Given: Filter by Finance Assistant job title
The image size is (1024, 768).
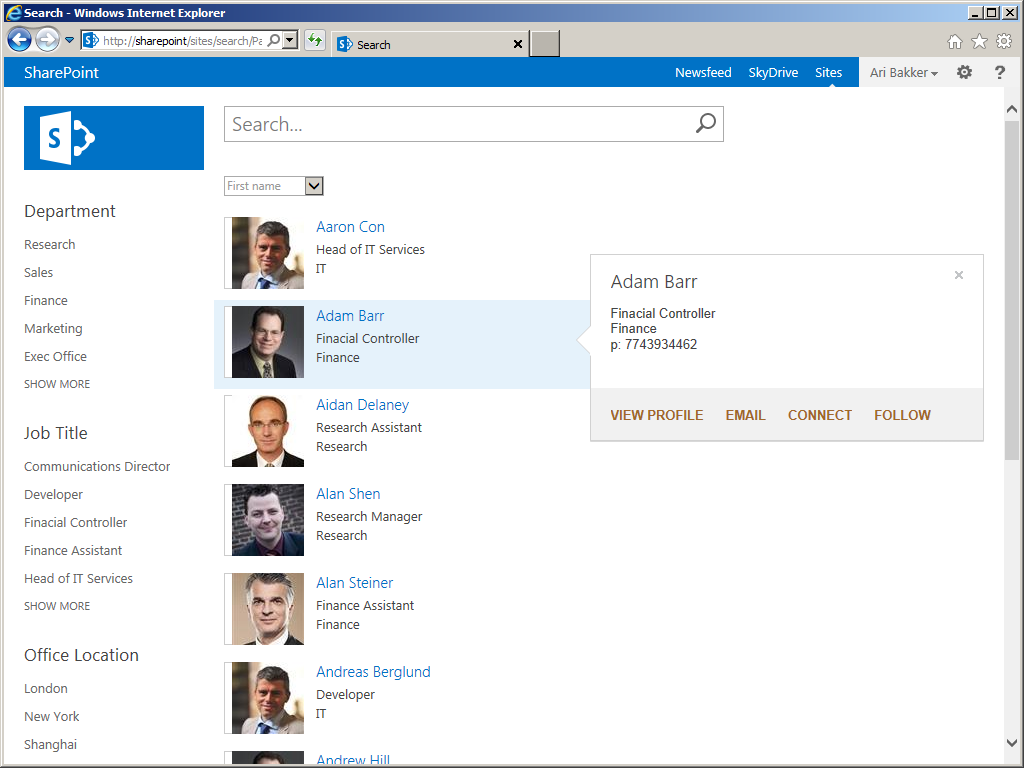Looking at the screenshot, I should pyautogui.click(x=73, y=551).
